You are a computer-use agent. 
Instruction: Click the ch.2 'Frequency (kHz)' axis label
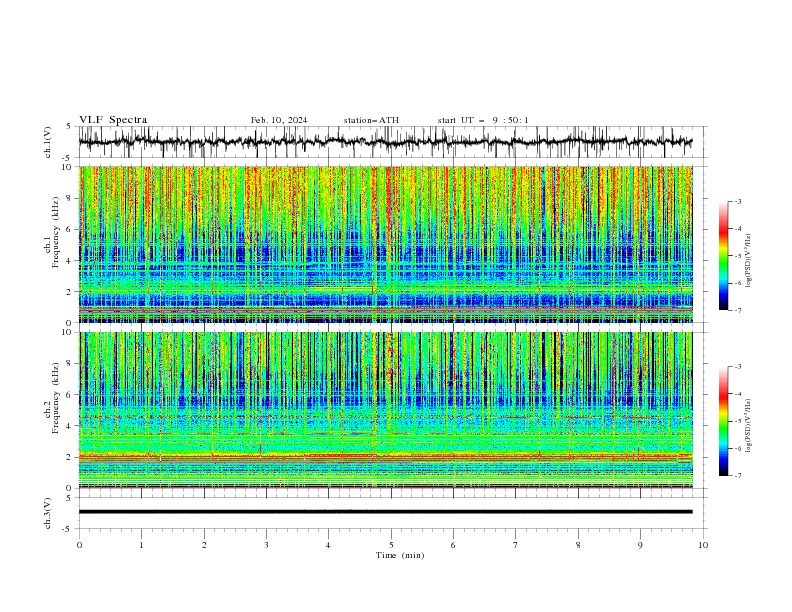coord(55,398)
